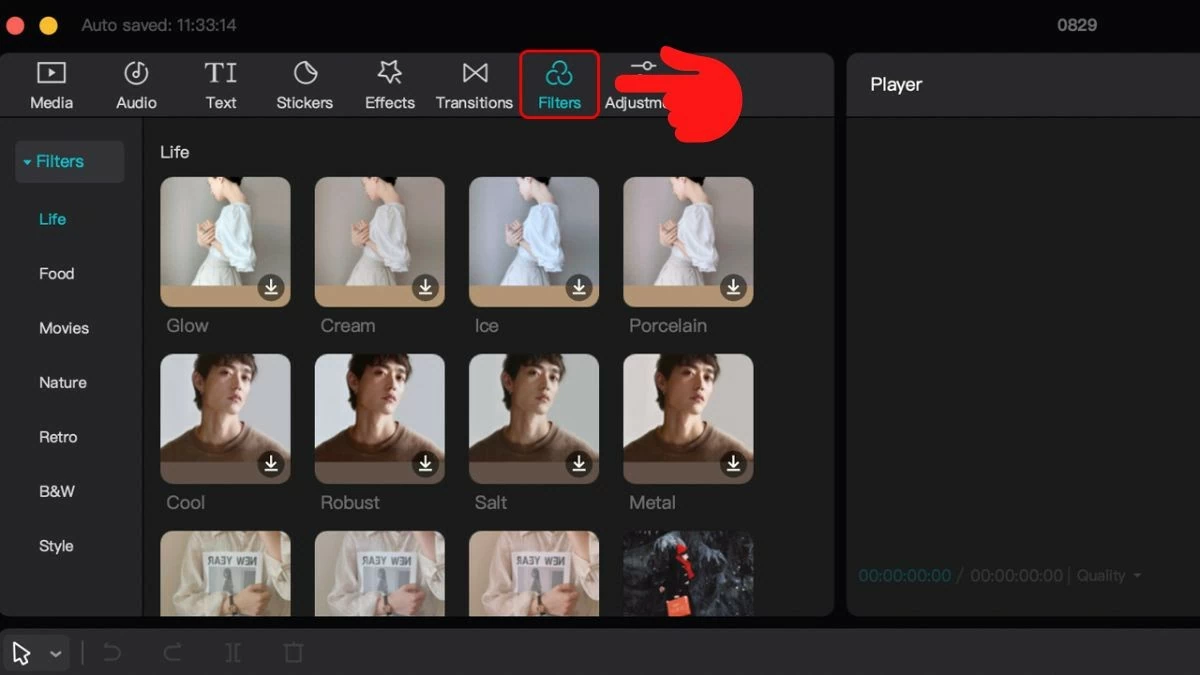Viewport: 1200px width, 675px height.
Task: Open the Media panel
Action: coord(51,84)
